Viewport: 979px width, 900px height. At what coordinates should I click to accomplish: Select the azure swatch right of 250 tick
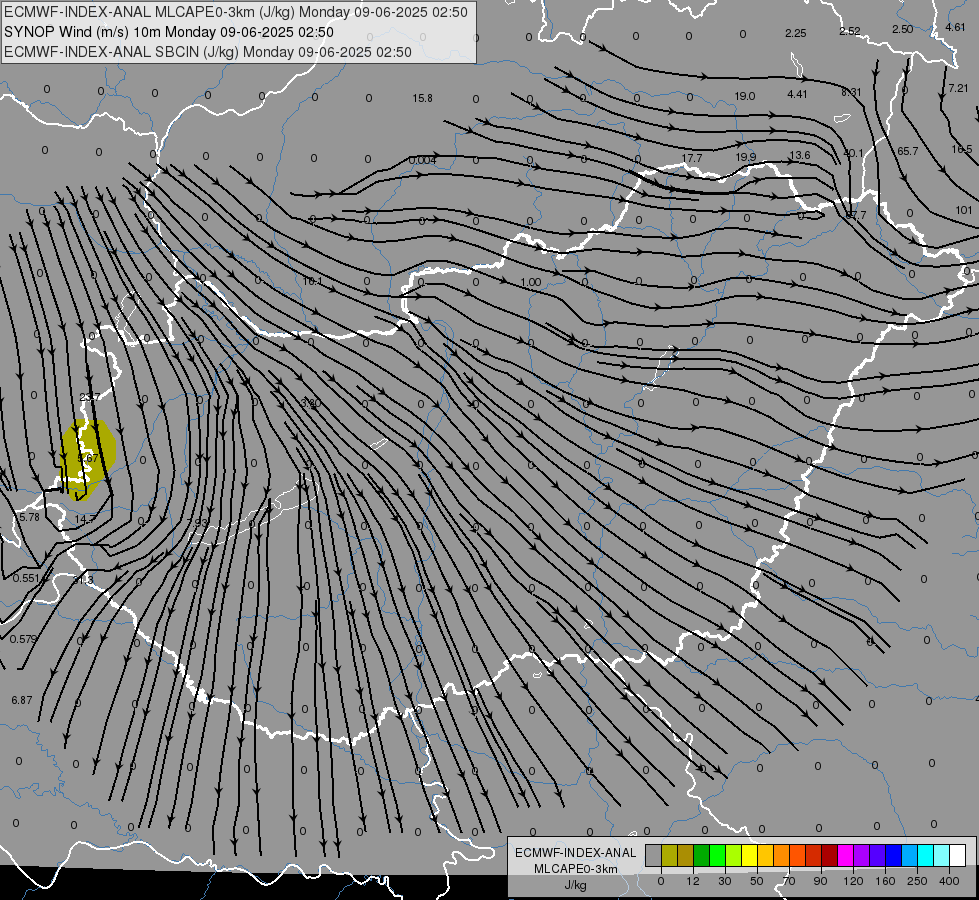coord(910,855)
